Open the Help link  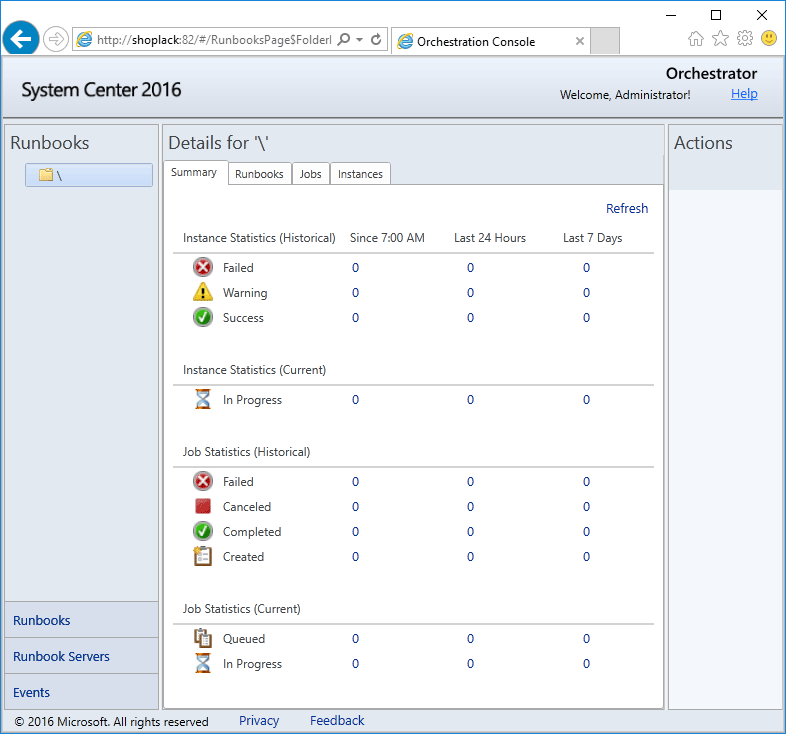coord(744,94)
